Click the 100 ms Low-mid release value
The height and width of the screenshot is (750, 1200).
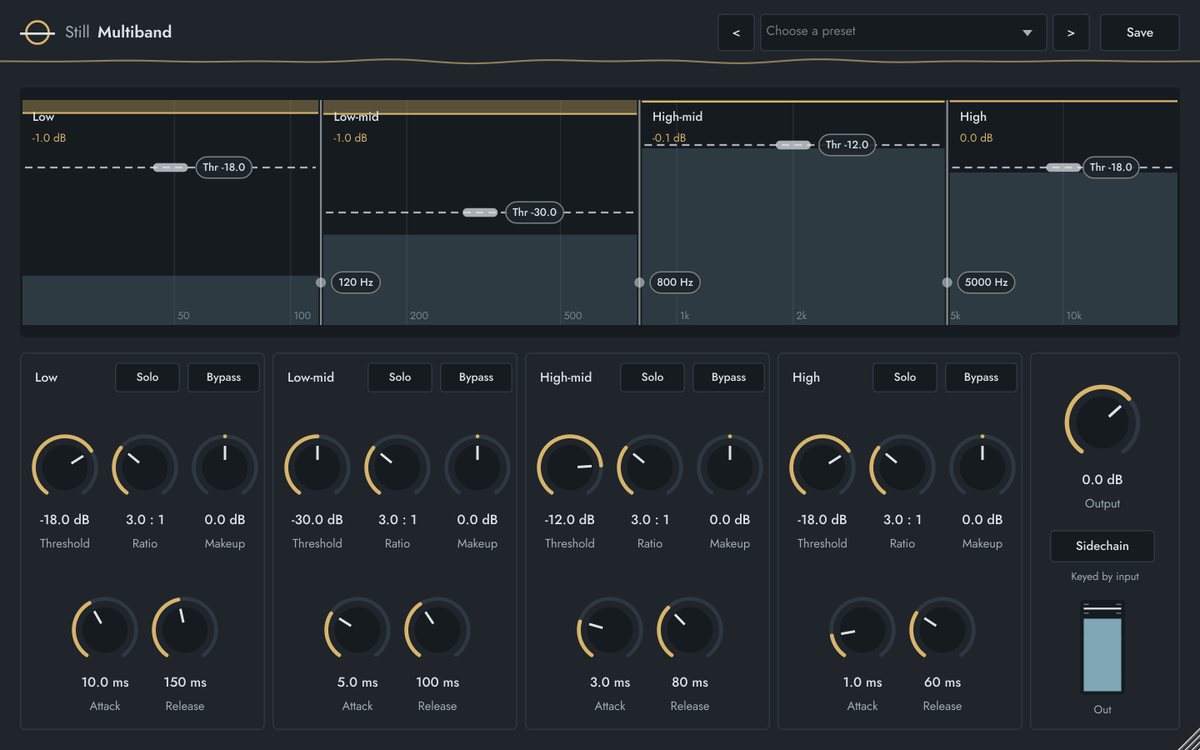[x=437, y=682]
